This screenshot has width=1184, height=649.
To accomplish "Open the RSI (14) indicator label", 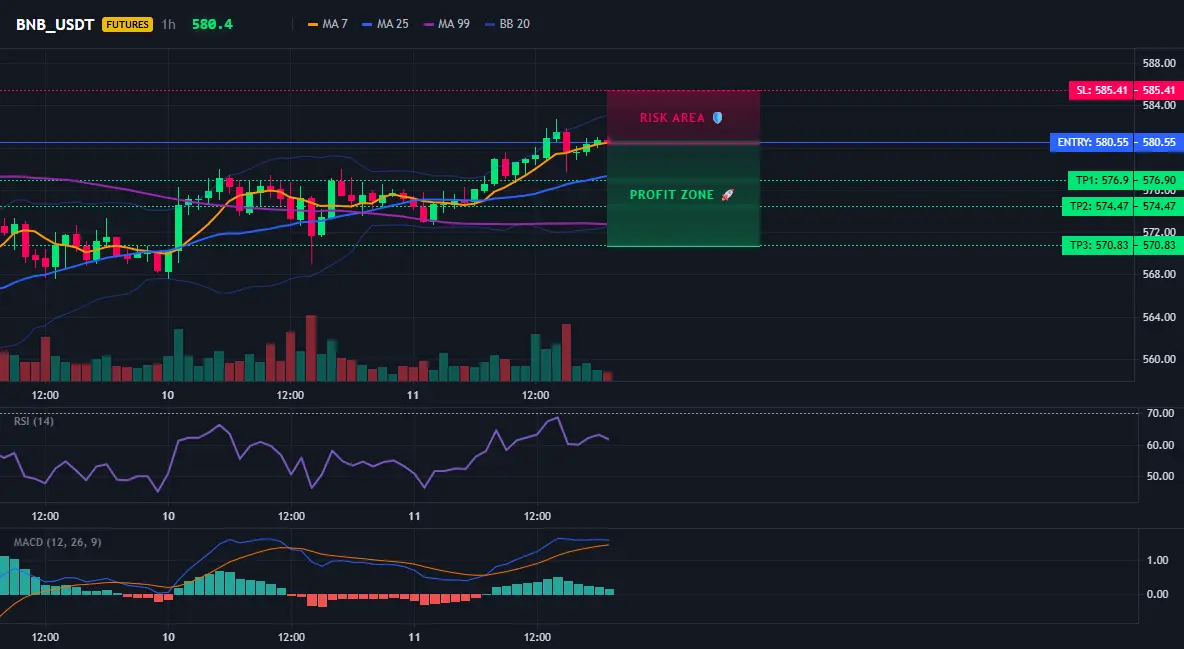I will point(34,421).
